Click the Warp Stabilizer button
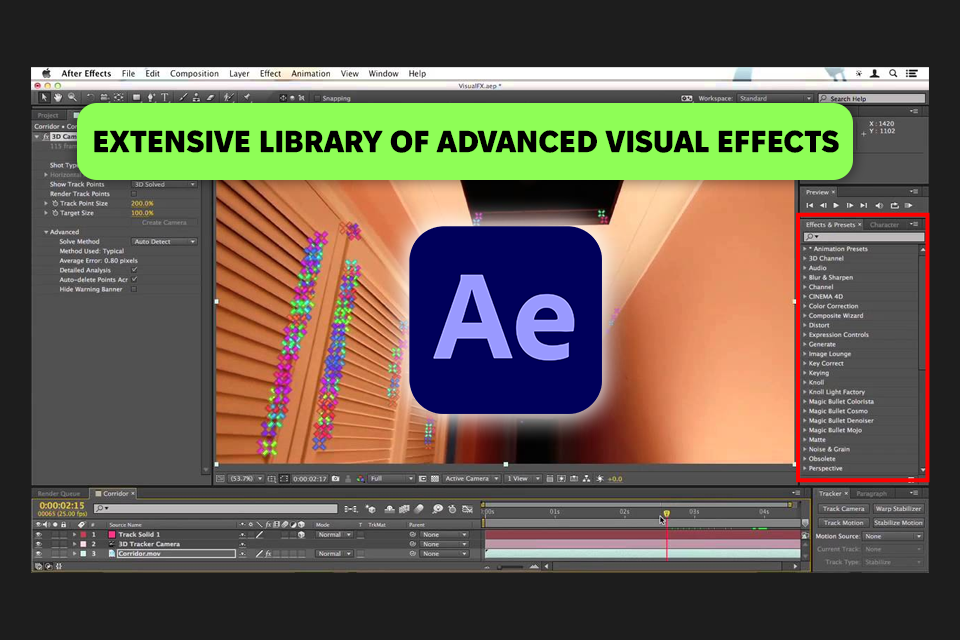 pyautogui.click(x=898, y=509)
